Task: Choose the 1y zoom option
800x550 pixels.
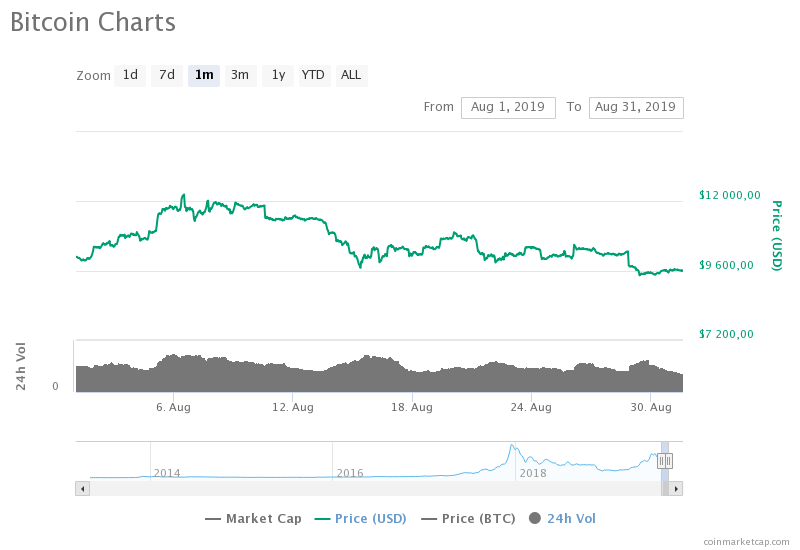Action: [x=278, y=75]
